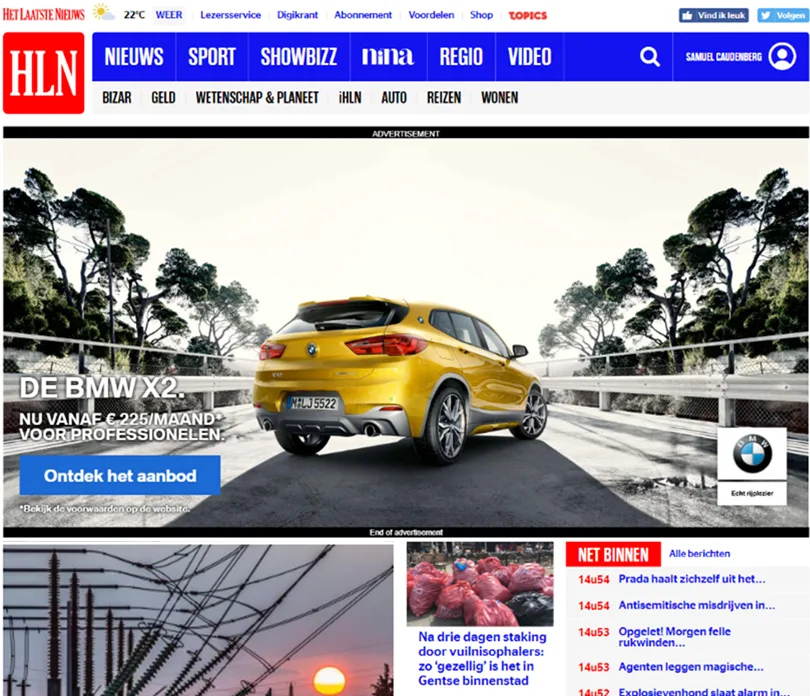
Task: Open headline Opgelet! Morgen felle rukwinden
Action: pos(675,637)
